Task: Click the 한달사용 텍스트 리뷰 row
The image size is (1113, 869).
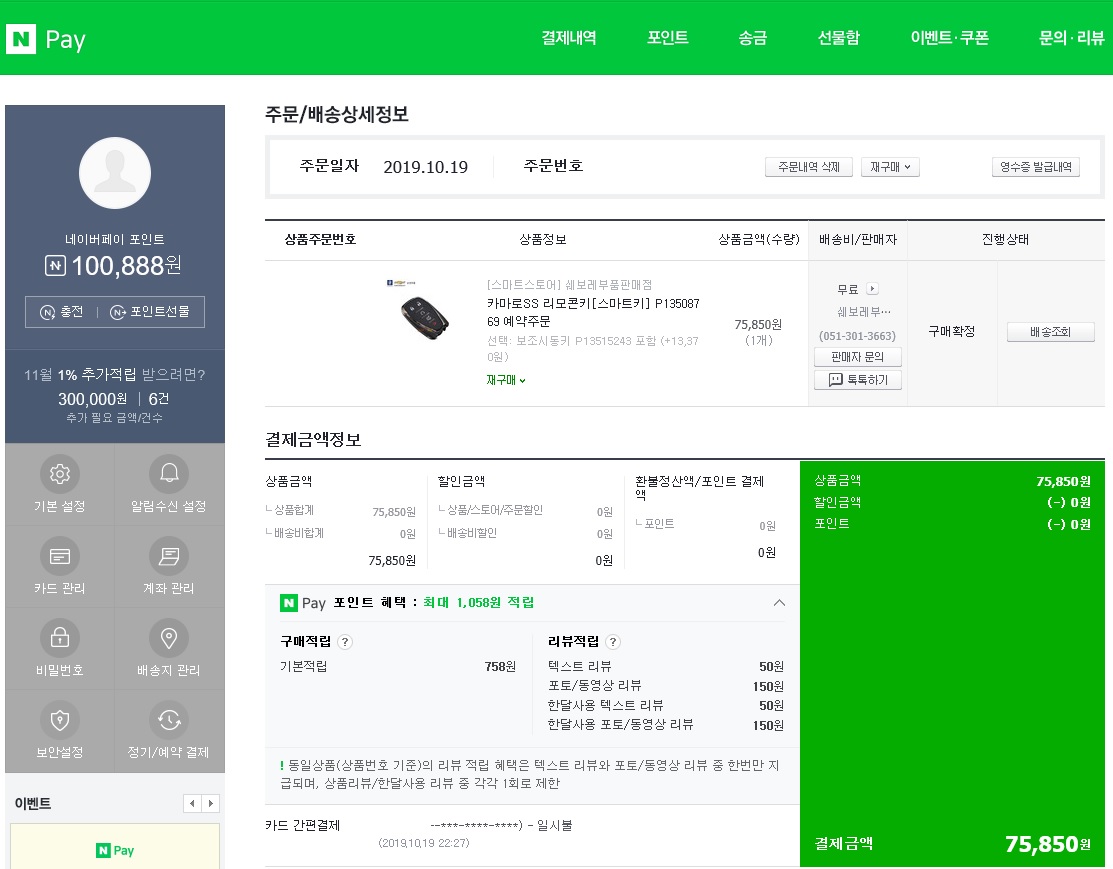Action: [x=666, y=706]
